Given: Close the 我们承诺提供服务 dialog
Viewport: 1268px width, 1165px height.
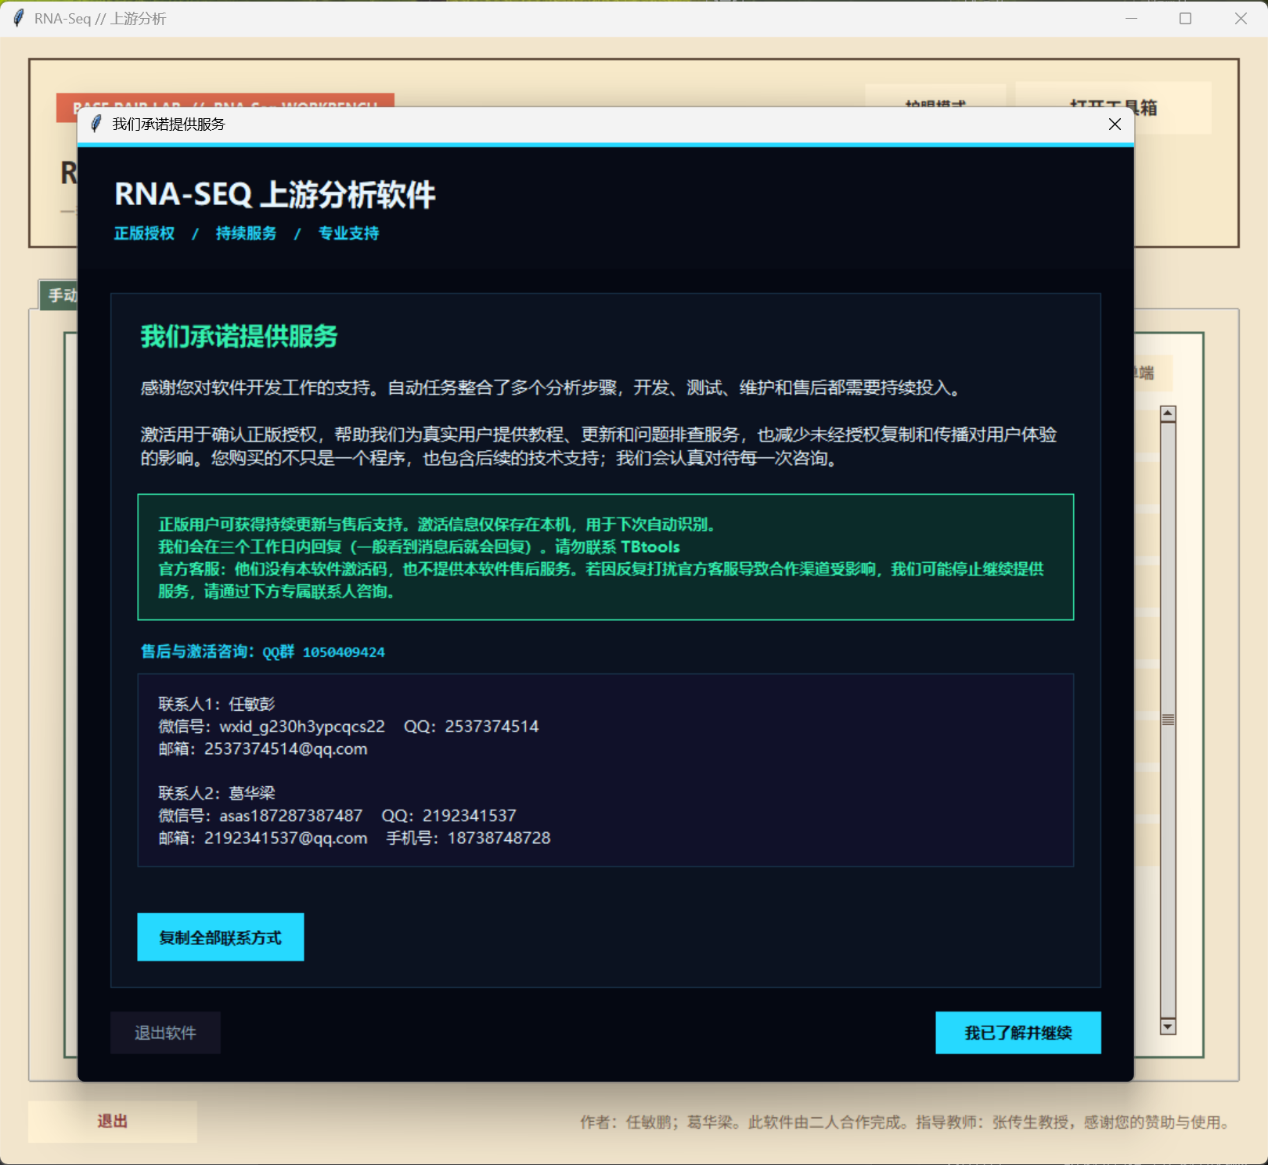Looking at the screenshot, I should point(1115,124).
